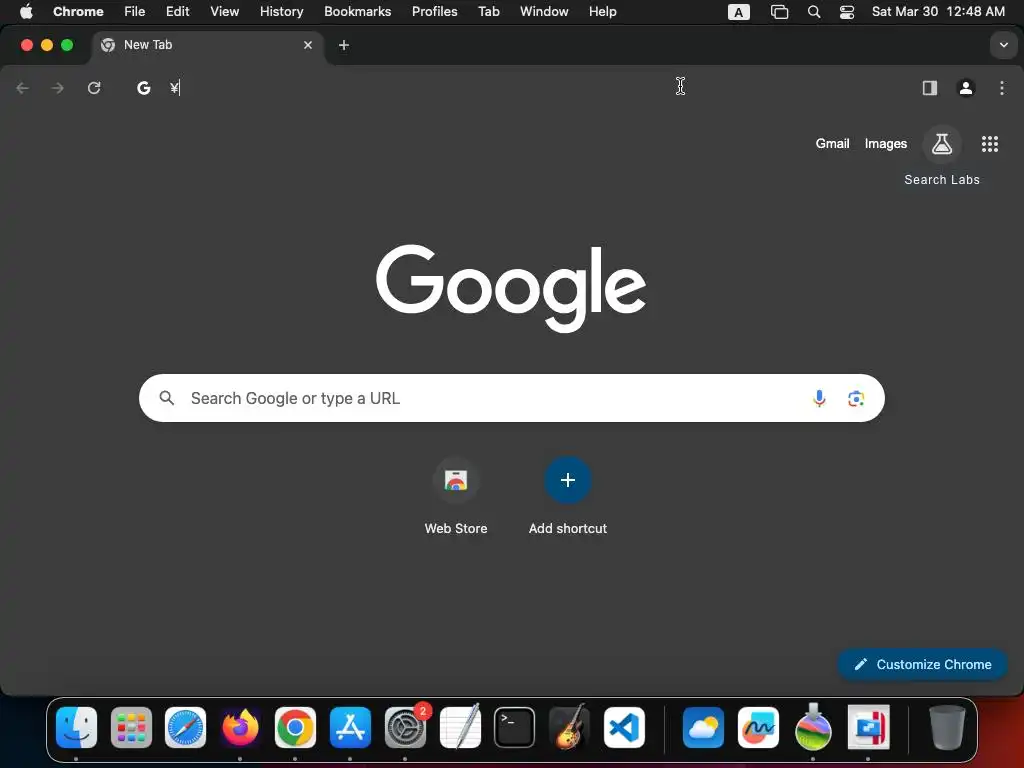Open TextEdit from the Dock
This screenshot has width=1024, height=768.
pos(460,728)
